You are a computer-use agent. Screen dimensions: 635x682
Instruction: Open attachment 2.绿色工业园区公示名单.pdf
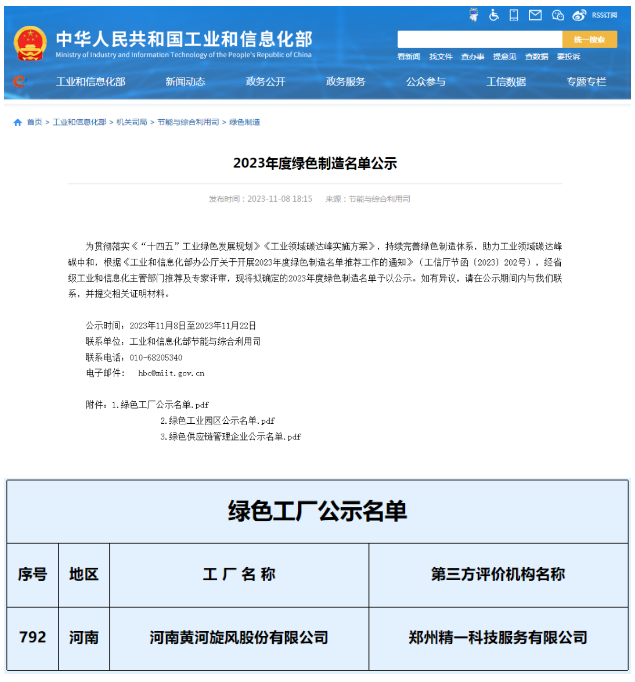point(217,421)
